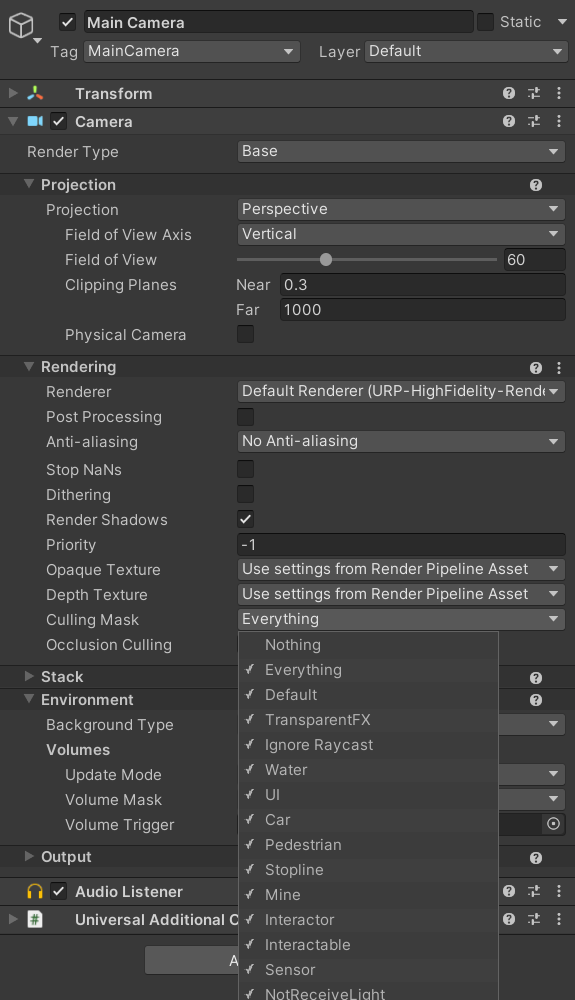Open help for Environment section
The width and height of the screenshot is (575, 1000).
coord(536,700)
